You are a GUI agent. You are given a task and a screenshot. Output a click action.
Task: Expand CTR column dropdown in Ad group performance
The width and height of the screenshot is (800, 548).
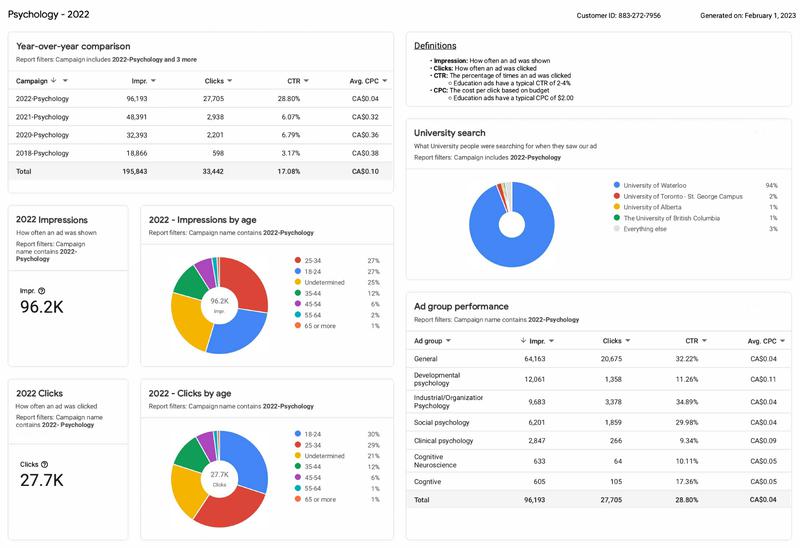pos(702,341)
